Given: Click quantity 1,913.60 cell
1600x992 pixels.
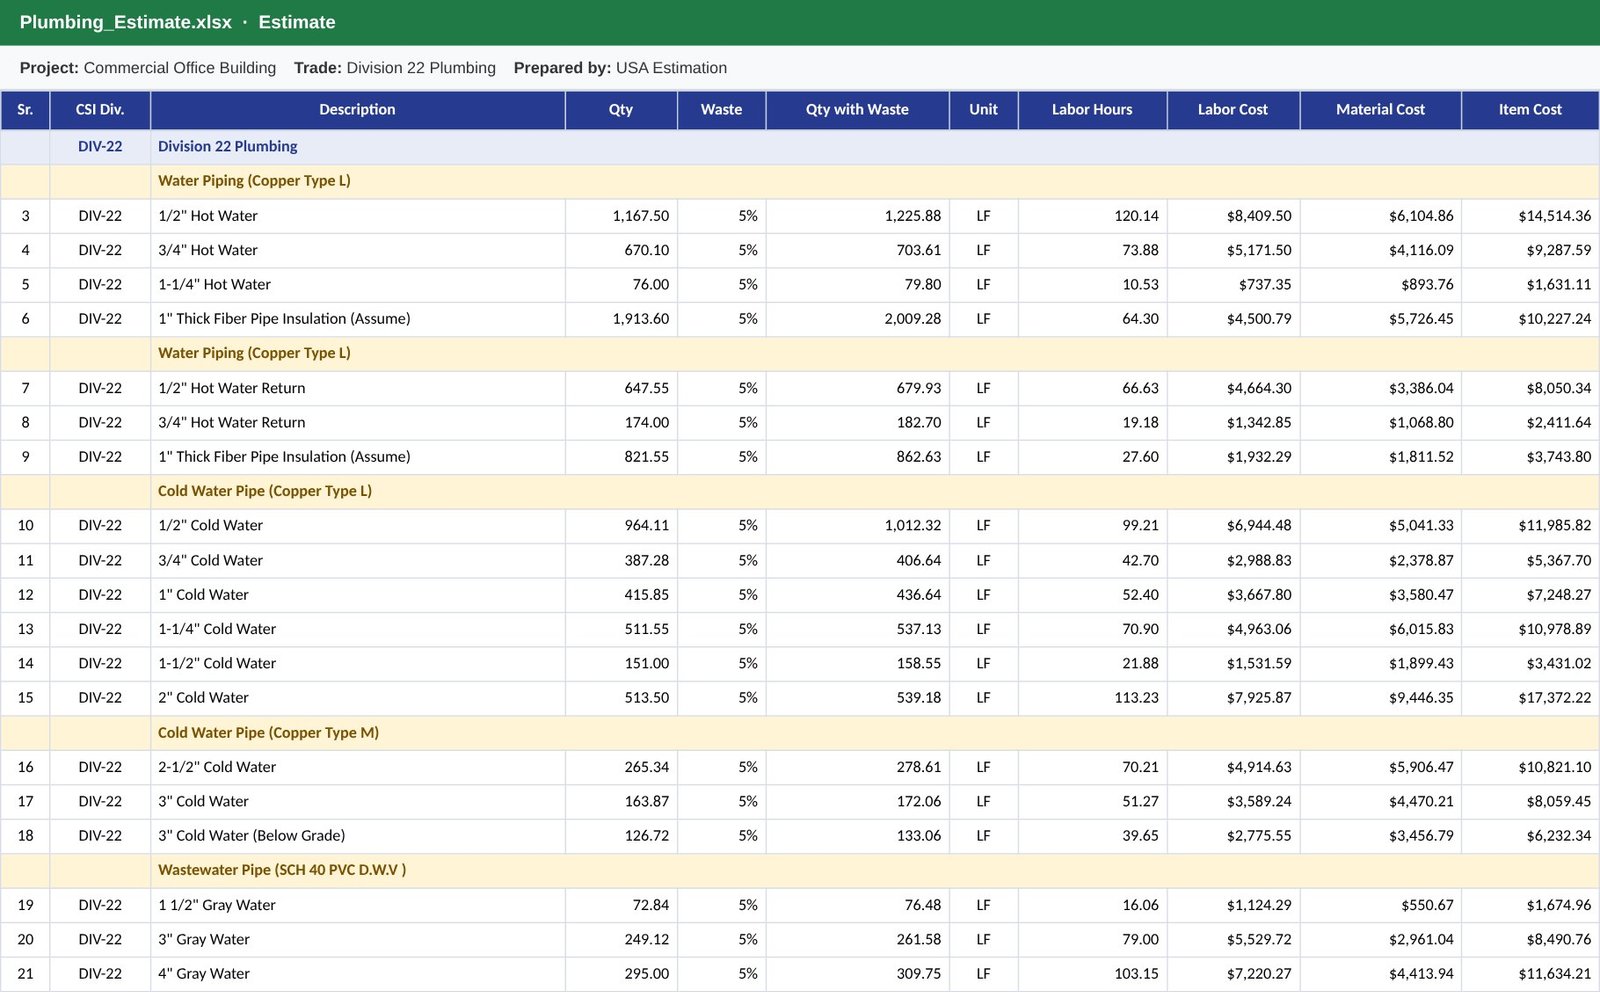Looking at the screenshot, I should click(621, 319).
